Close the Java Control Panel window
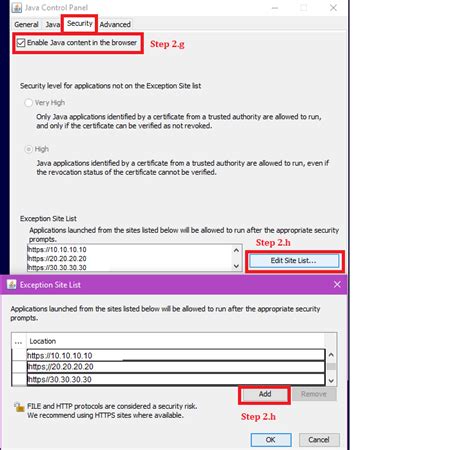The image size is (474, 450). point(333,8)
